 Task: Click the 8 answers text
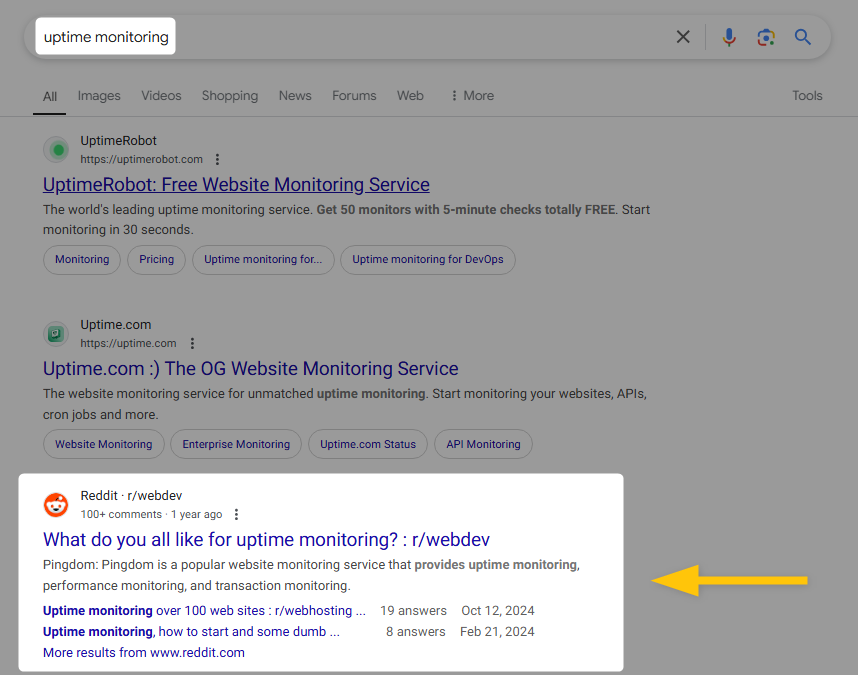tap(416, 632)
